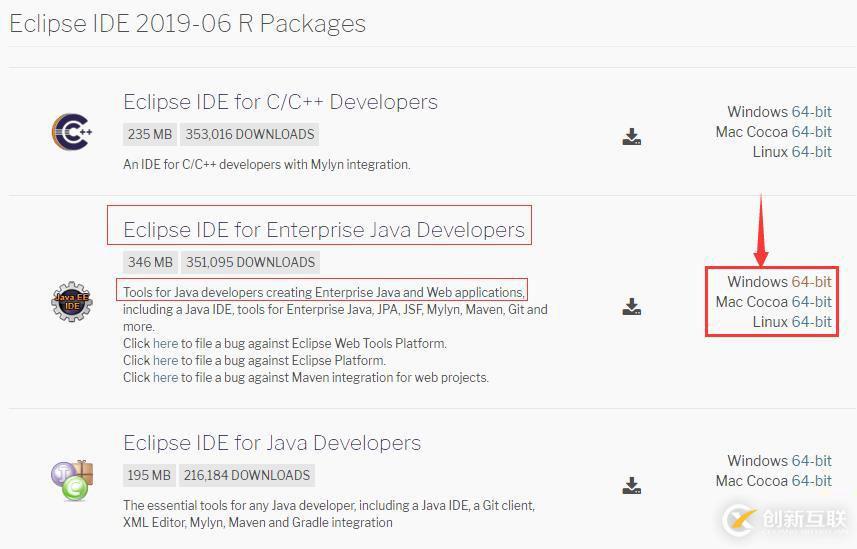Open Eclipse IDE for Java Developers title
Screen dimensions: 857x549
click(x=272, y=443)
